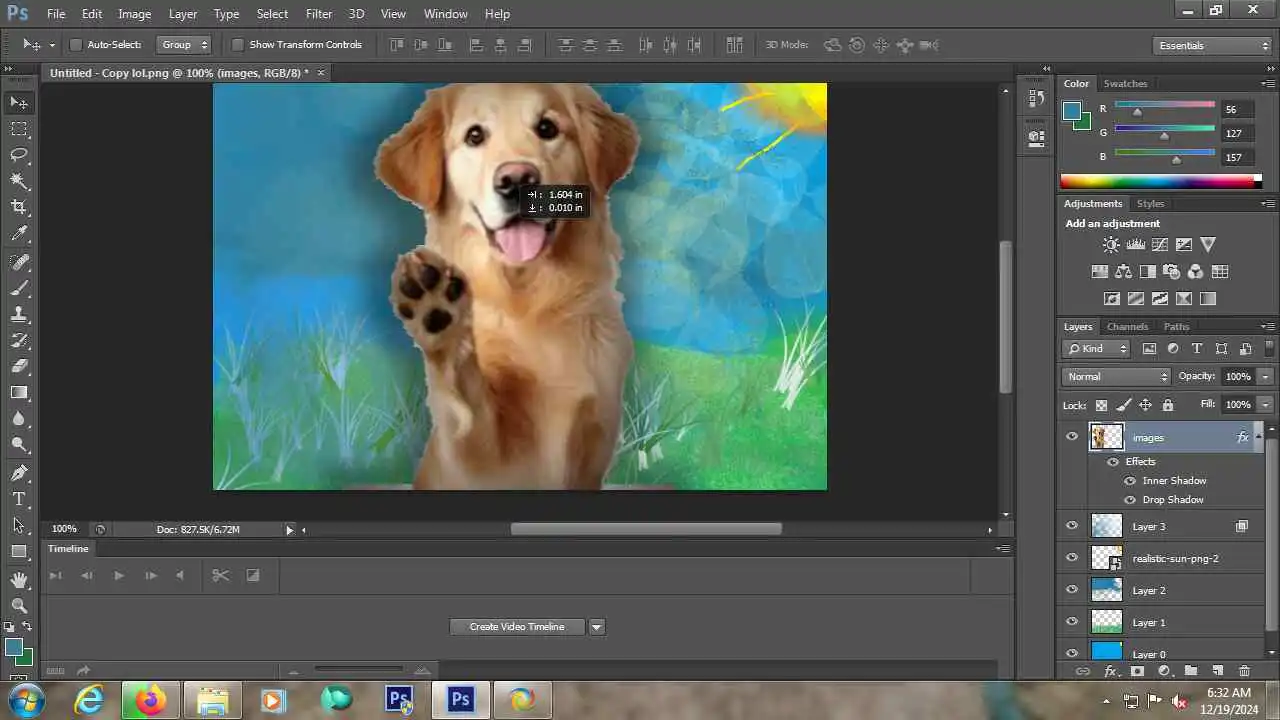This screenshot has width=1280, height=720.
Task: Select the Lasso tool
Action: pyautogui.click(x=19, y=155)
